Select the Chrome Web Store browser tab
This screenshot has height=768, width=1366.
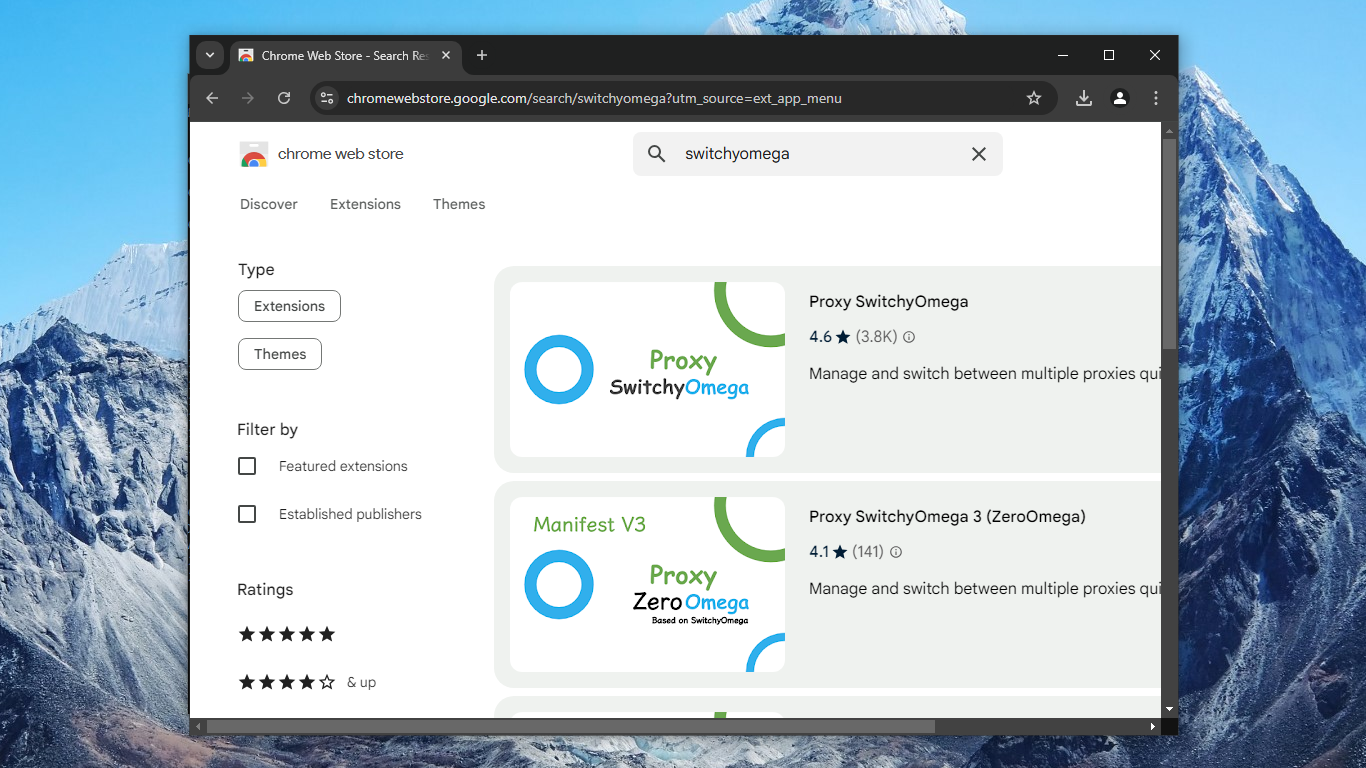coord(345,55)
